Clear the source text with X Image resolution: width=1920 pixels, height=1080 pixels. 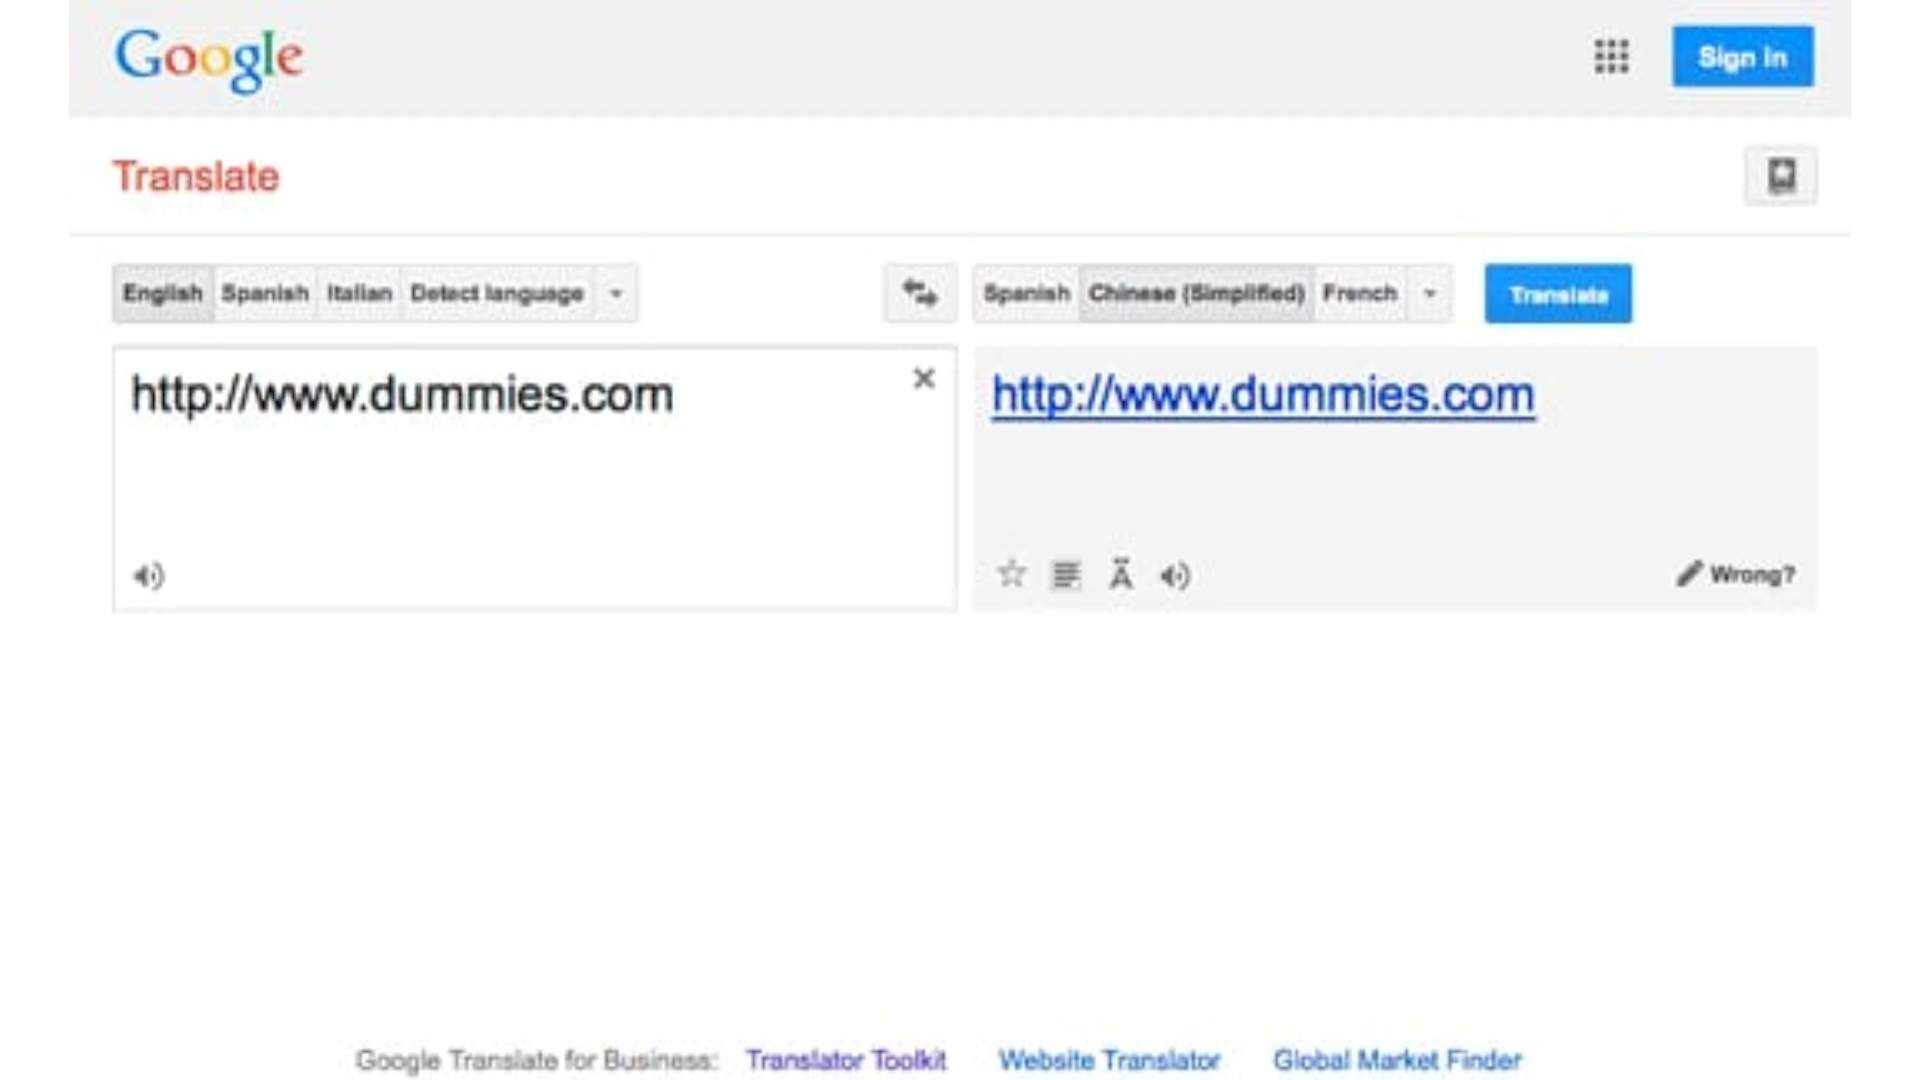click(924, 378)
